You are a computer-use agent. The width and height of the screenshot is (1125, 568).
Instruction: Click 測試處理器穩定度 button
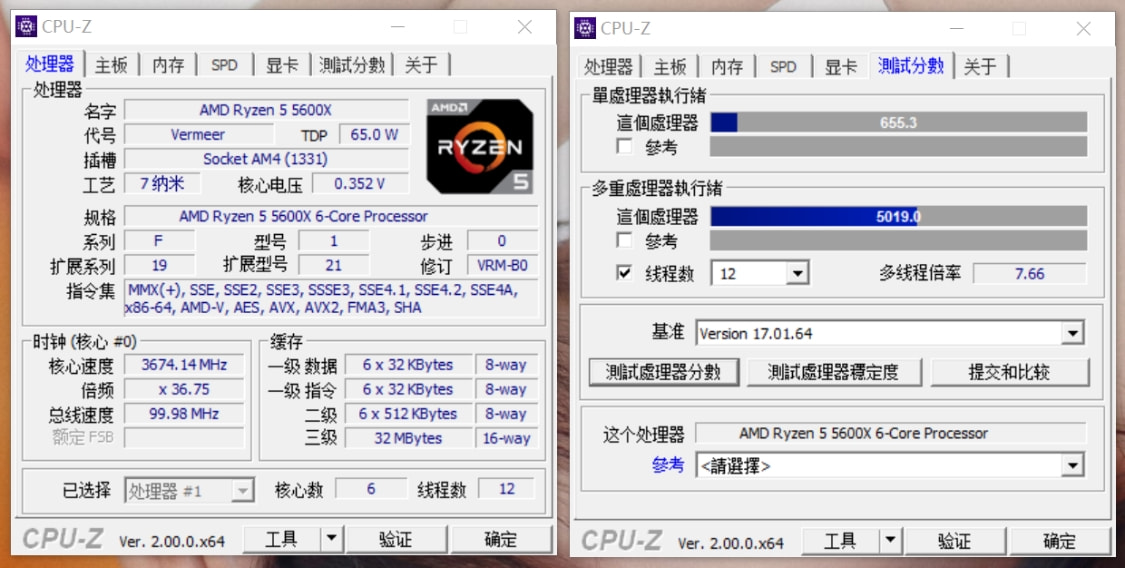[x=833, y=372]
